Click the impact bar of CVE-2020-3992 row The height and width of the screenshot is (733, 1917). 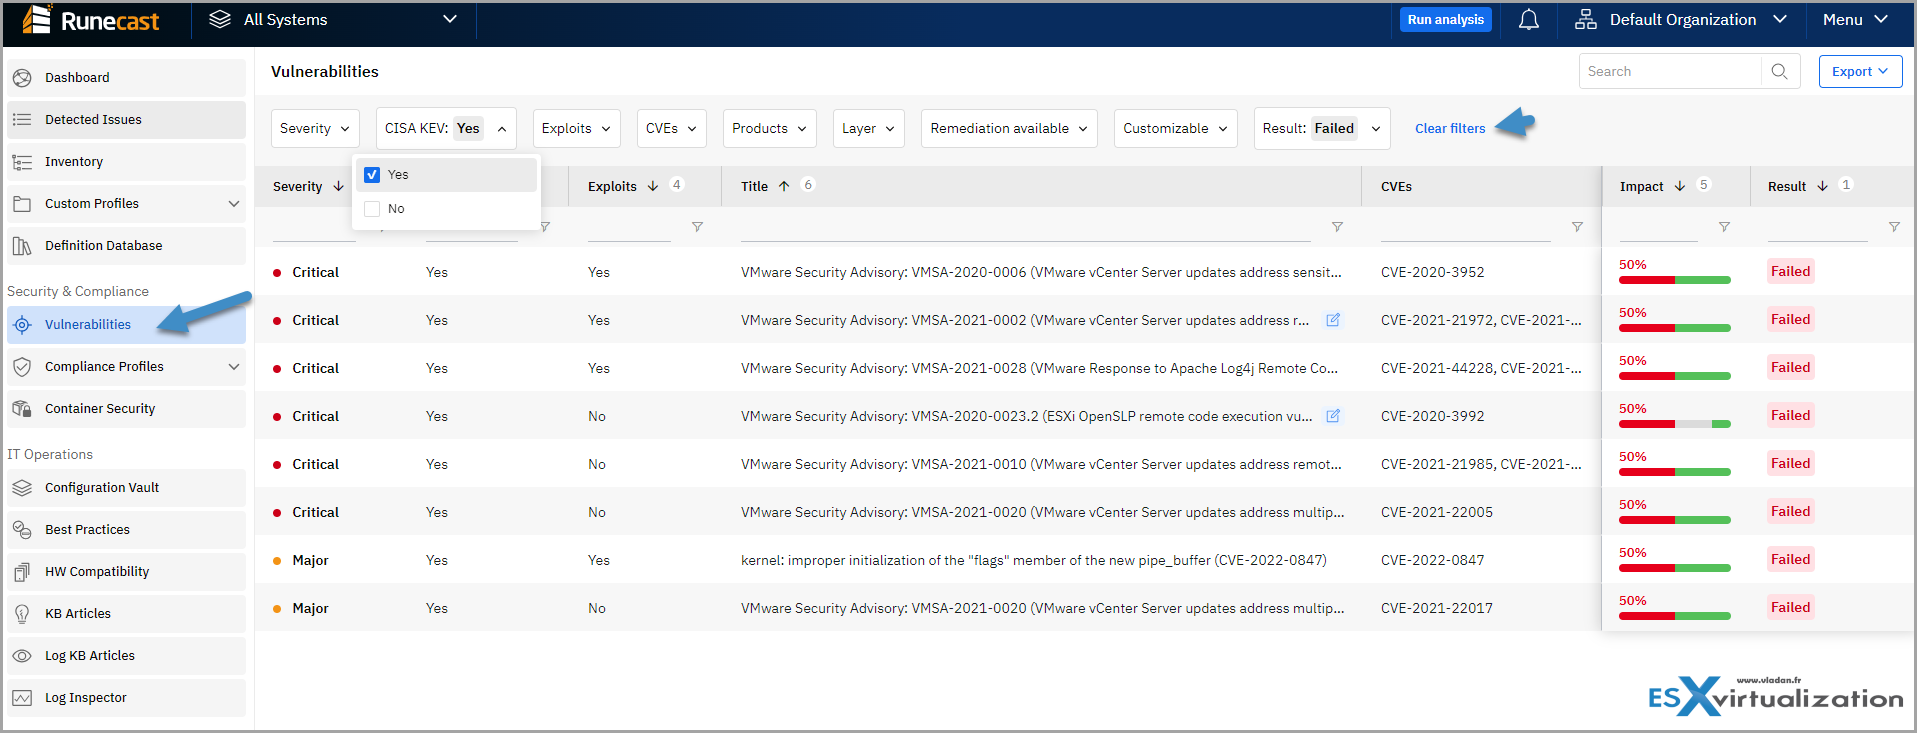1674,424
